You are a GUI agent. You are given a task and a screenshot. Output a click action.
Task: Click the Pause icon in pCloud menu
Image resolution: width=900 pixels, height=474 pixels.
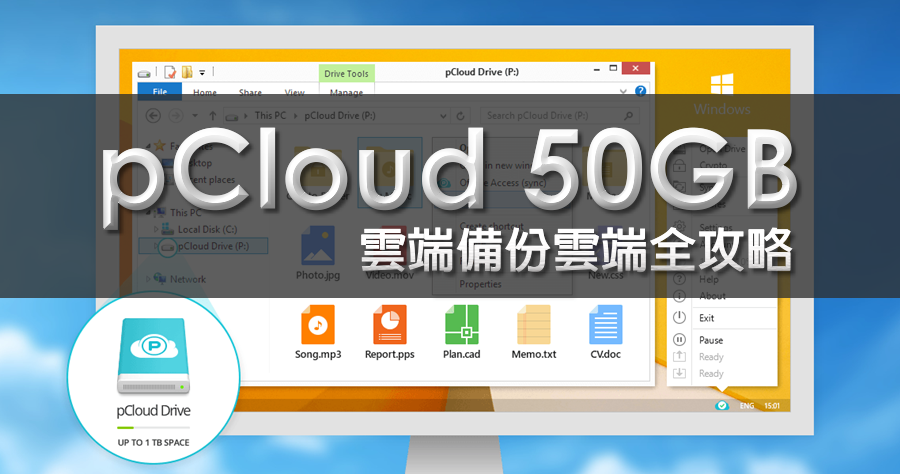click(x=679, y=340)
